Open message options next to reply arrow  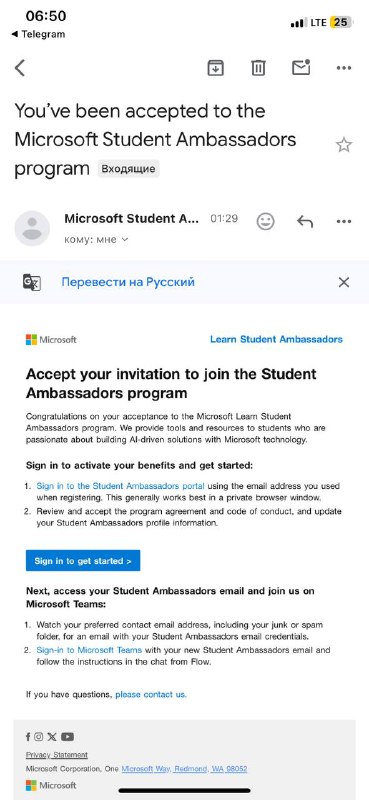point(343,221)
